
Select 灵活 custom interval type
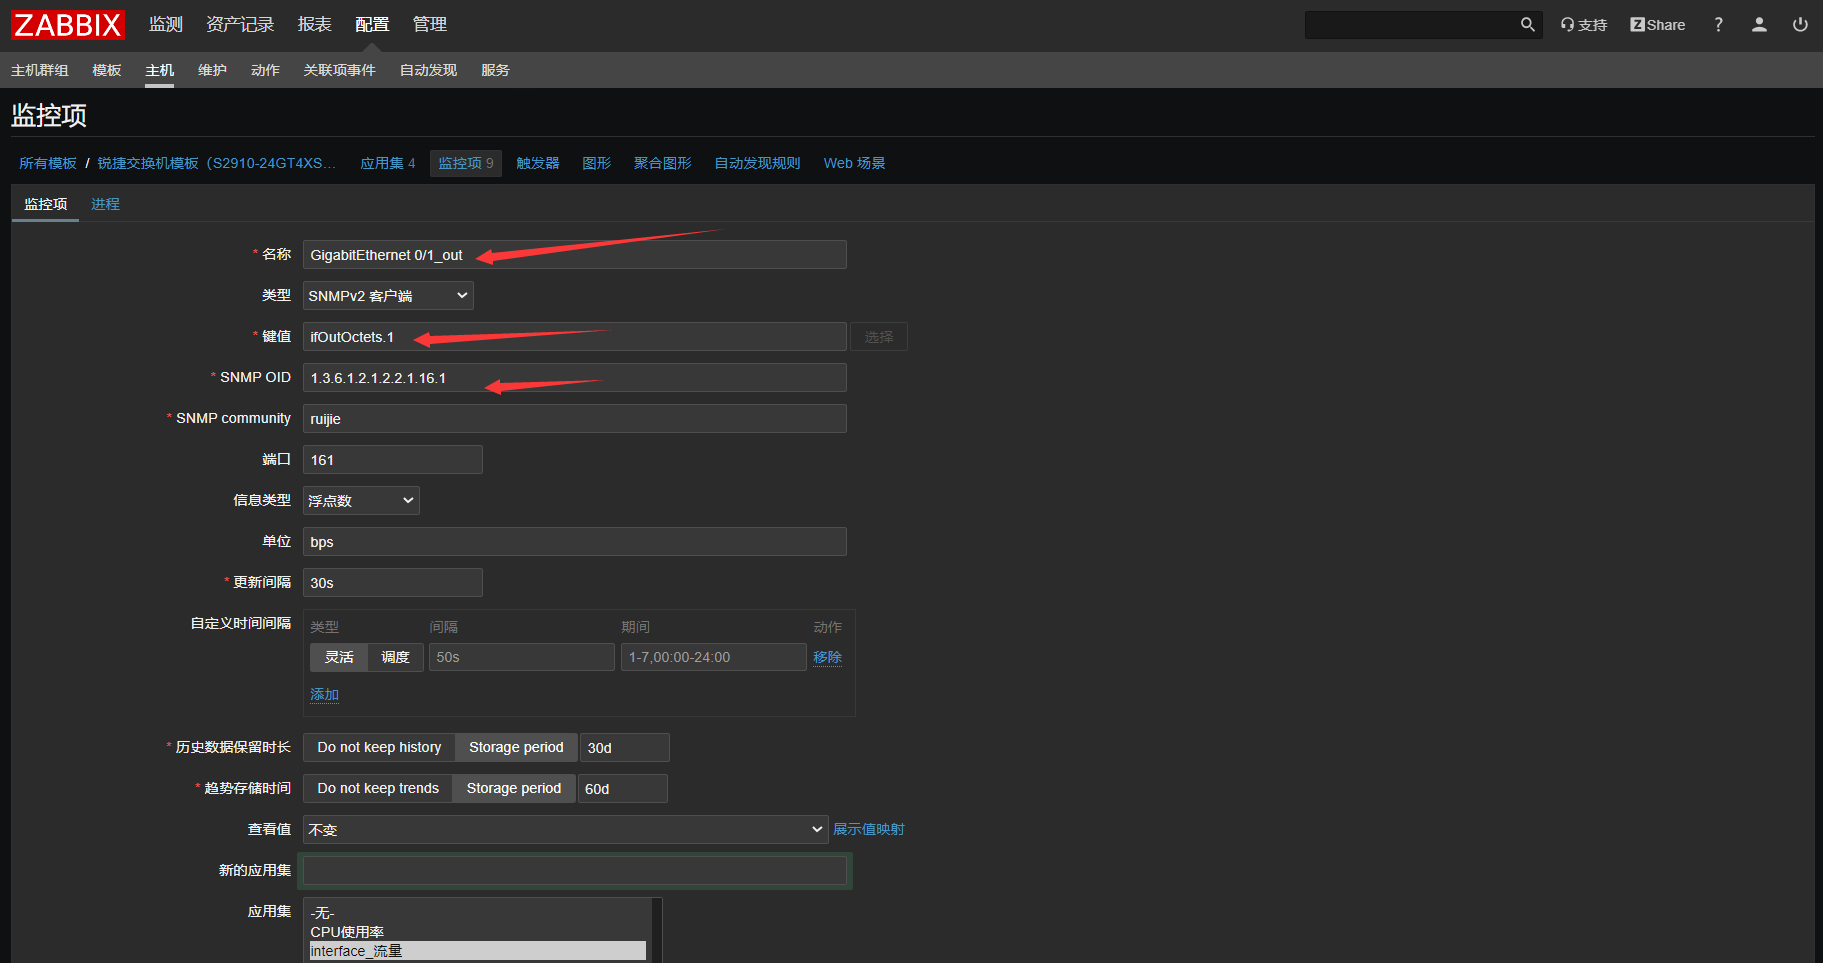(339, 657)
